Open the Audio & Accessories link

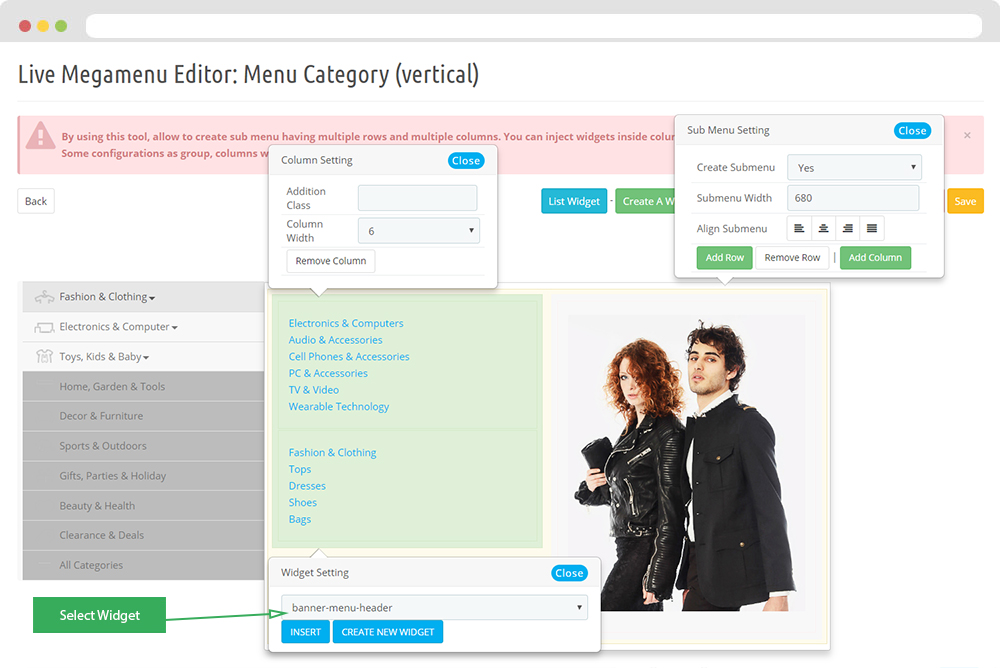pyautogui.click(x=335, y=340)
